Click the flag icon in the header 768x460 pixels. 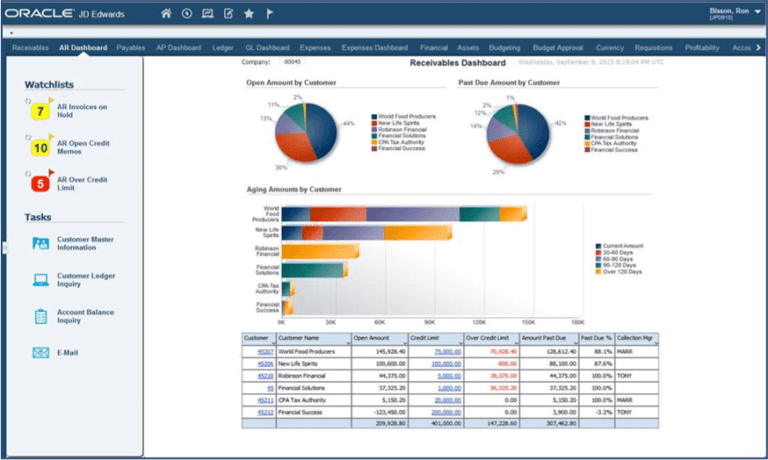270,14
